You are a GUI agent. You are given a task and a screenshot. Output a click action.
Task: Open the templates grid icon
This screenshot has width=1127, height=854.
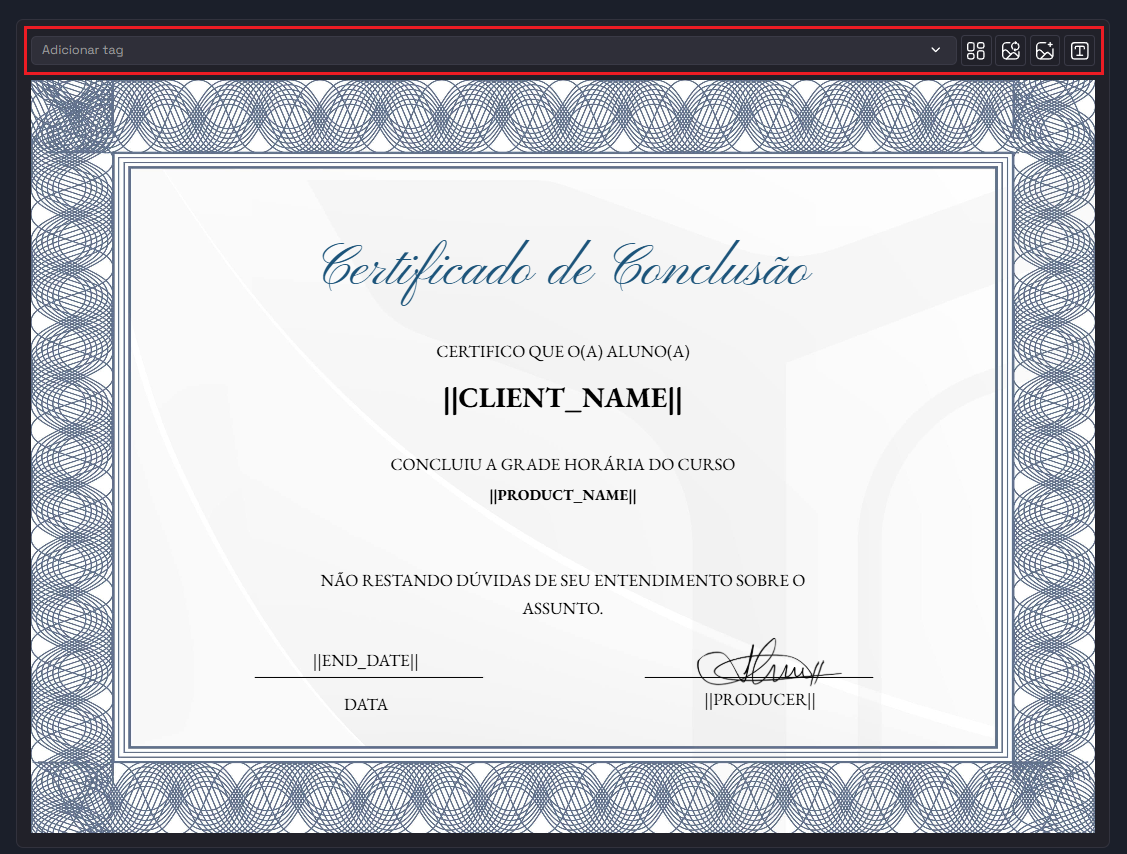(x=976, y=50)
